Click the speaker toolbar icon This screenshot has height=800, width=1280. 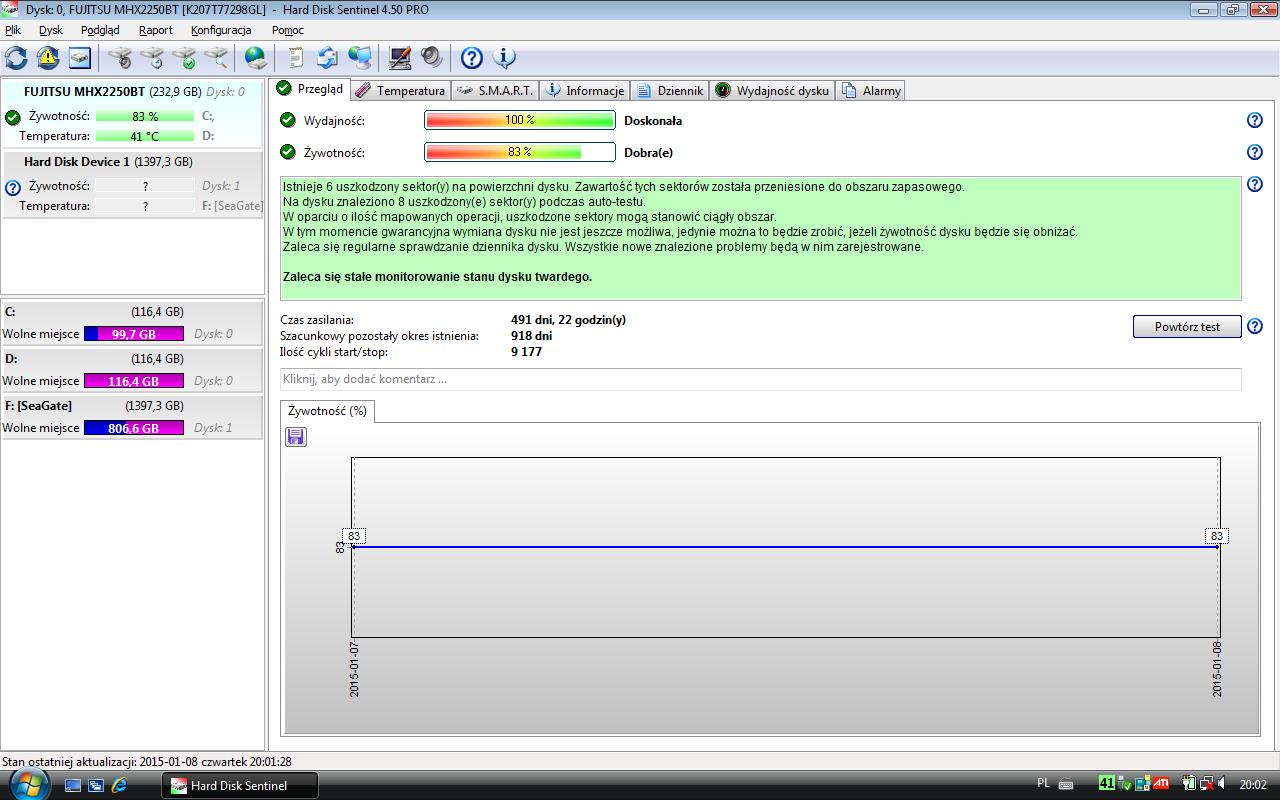[432, 58]
